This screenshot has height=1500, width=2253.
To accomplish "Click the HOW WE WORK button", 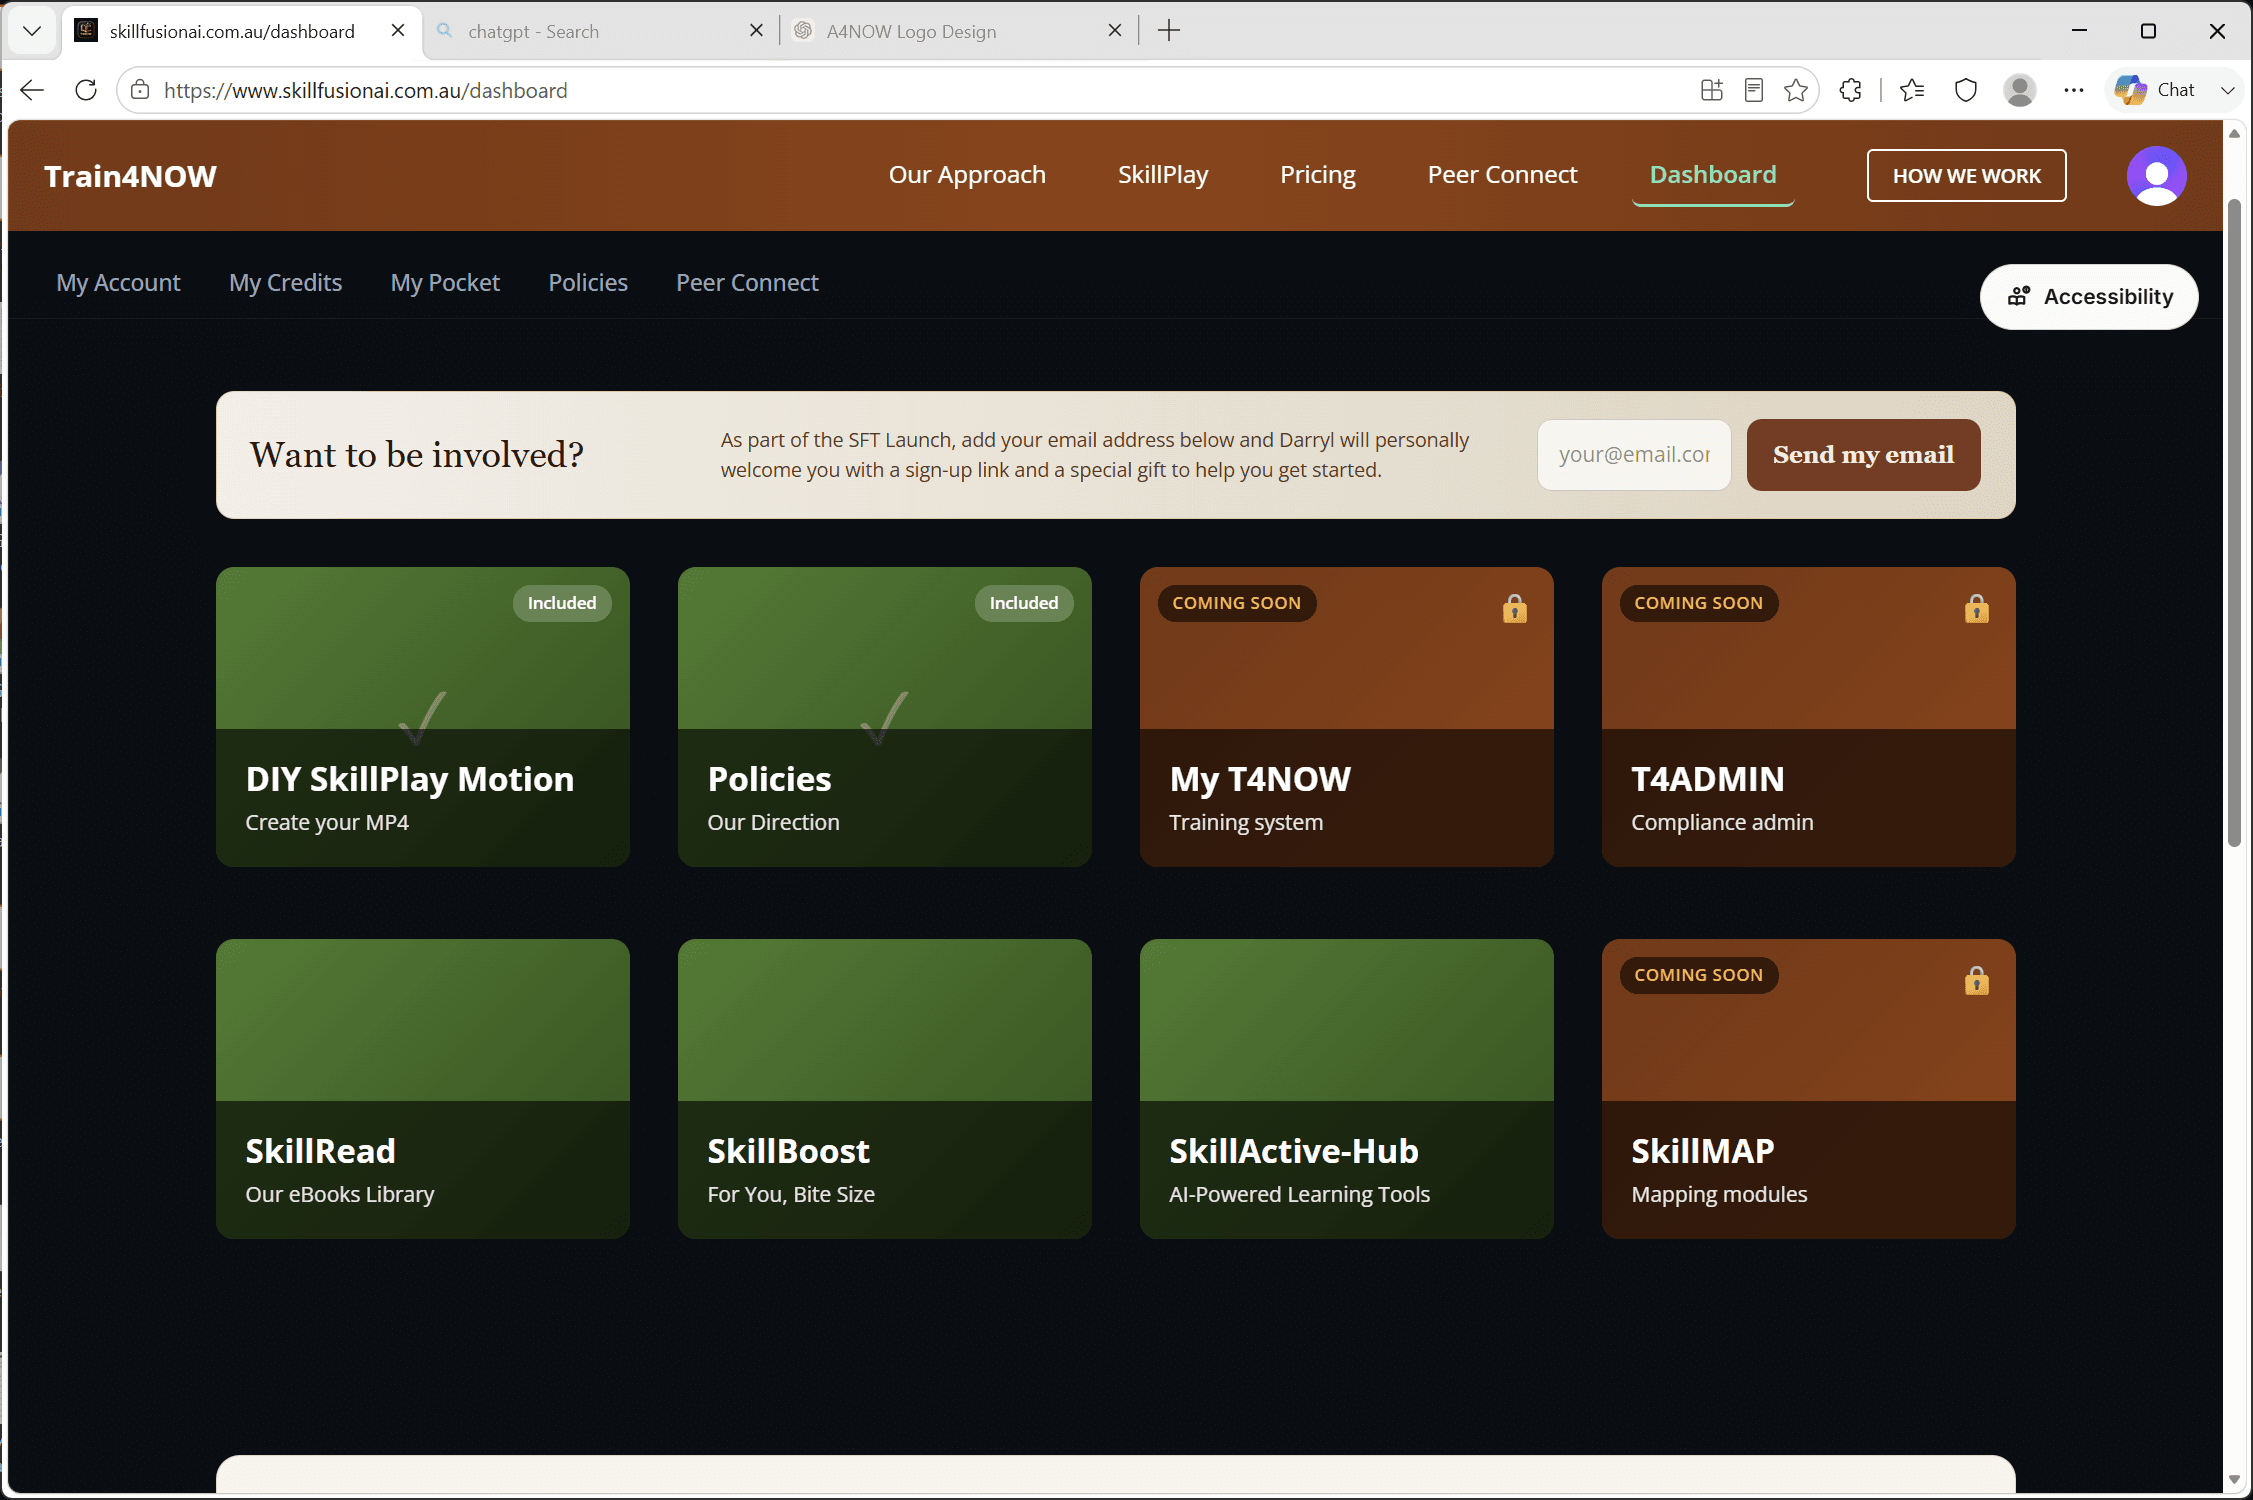I will pos(1966,176).
